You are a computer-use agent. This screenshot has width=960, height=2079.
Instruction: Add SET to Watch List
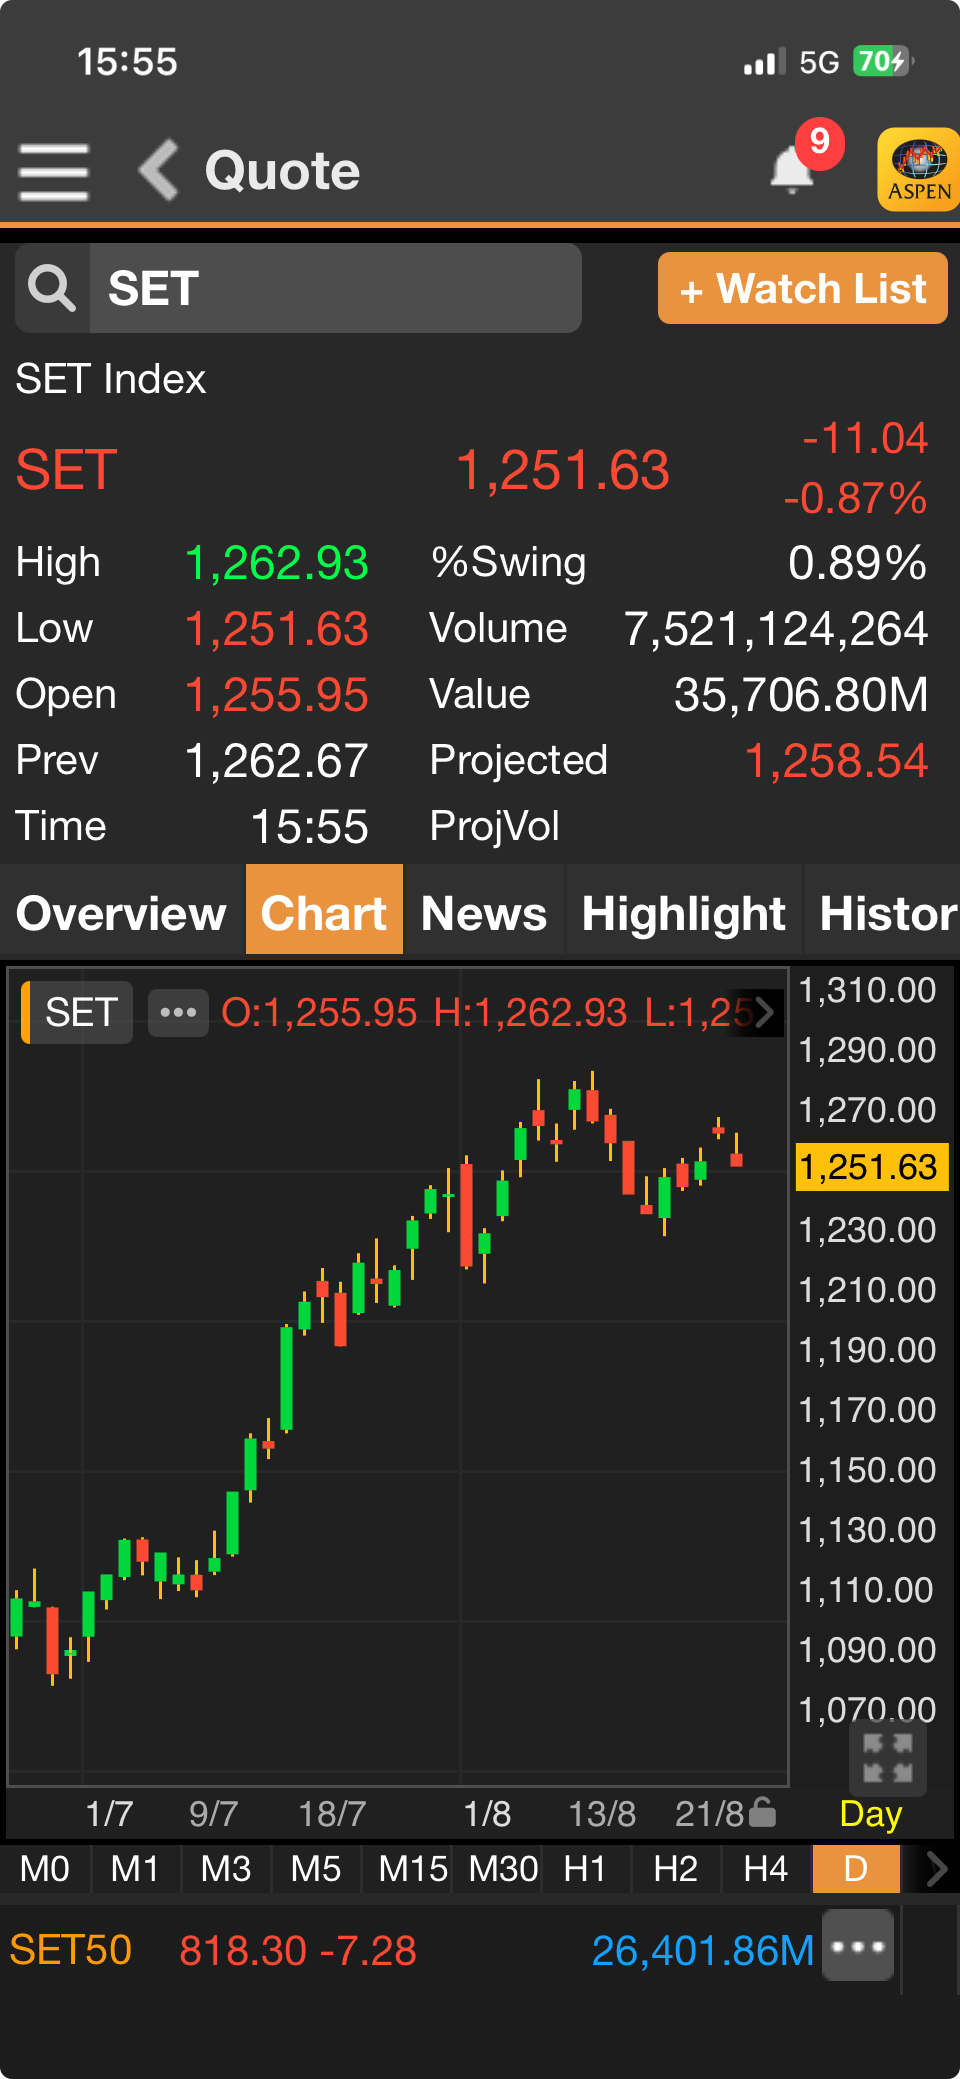tap(802, 288)
